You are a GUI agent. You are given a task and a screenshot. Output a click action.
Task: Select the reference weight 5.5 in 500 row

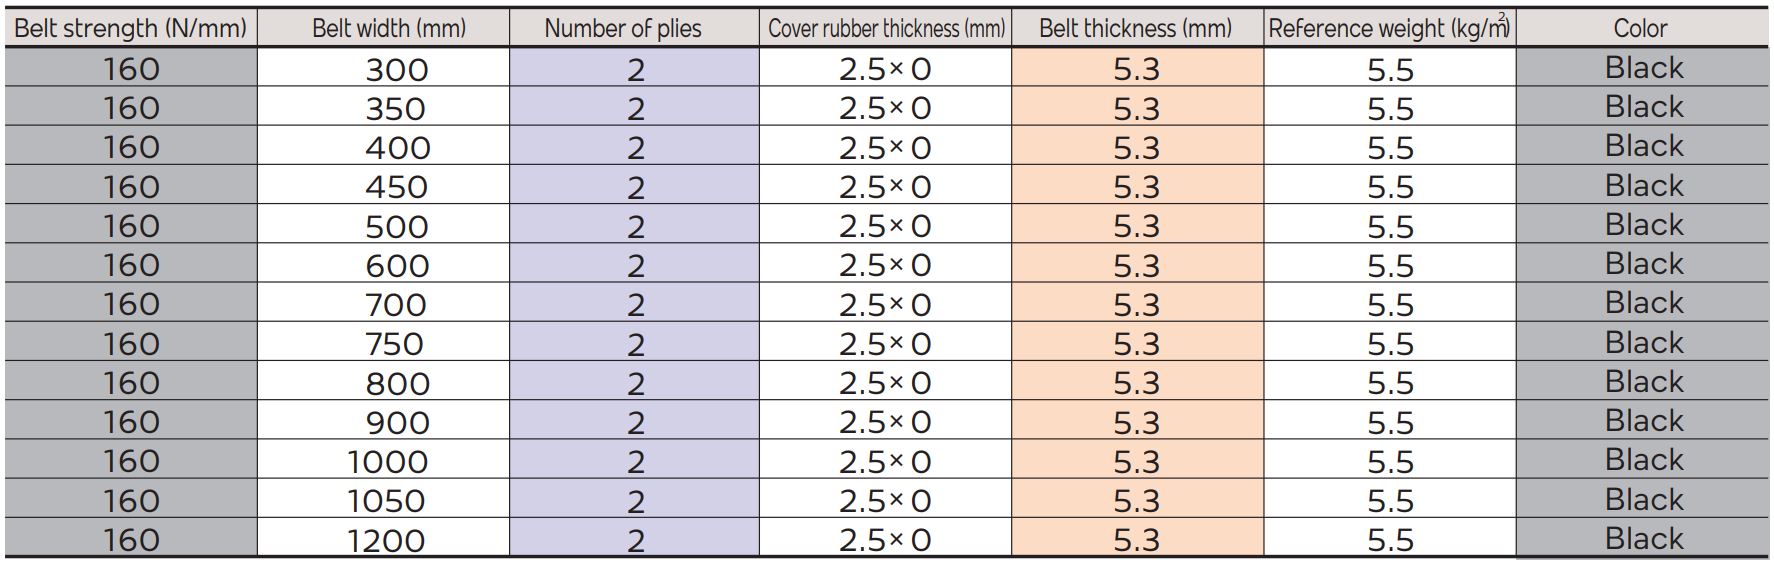1390,225
